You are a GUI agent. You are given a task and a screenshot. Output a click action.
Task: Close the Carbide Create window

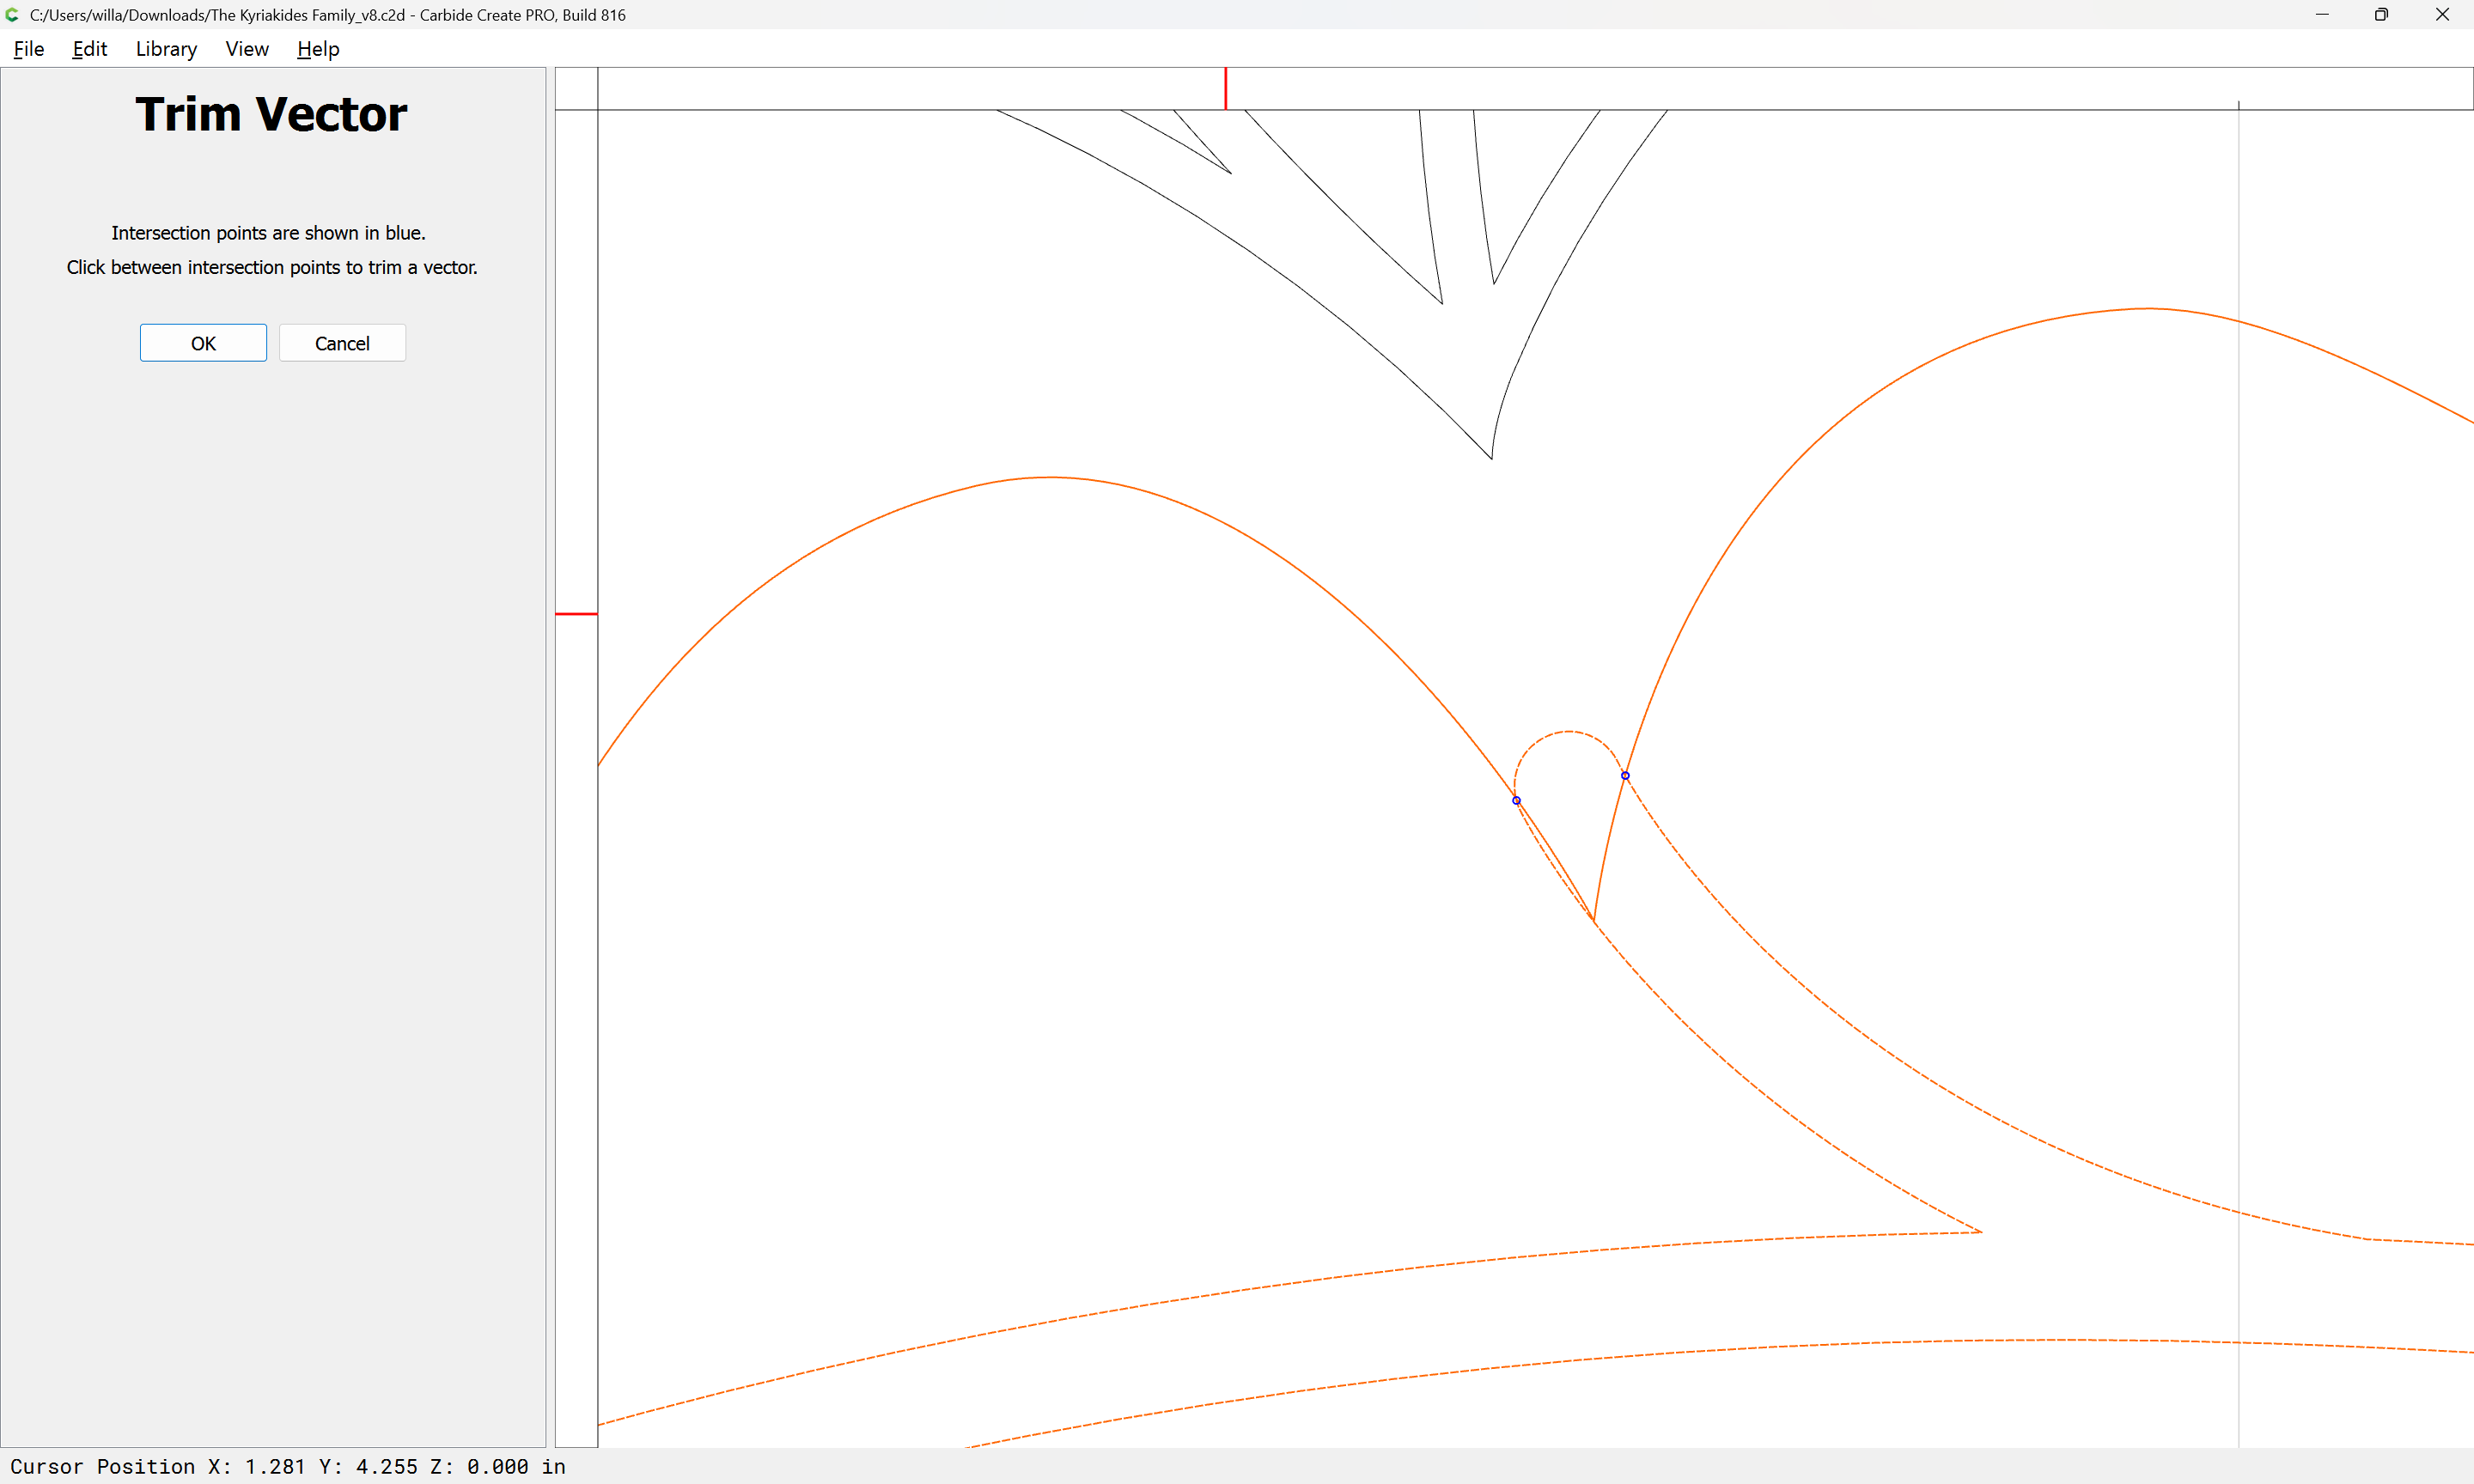(x=2442, y=15)
